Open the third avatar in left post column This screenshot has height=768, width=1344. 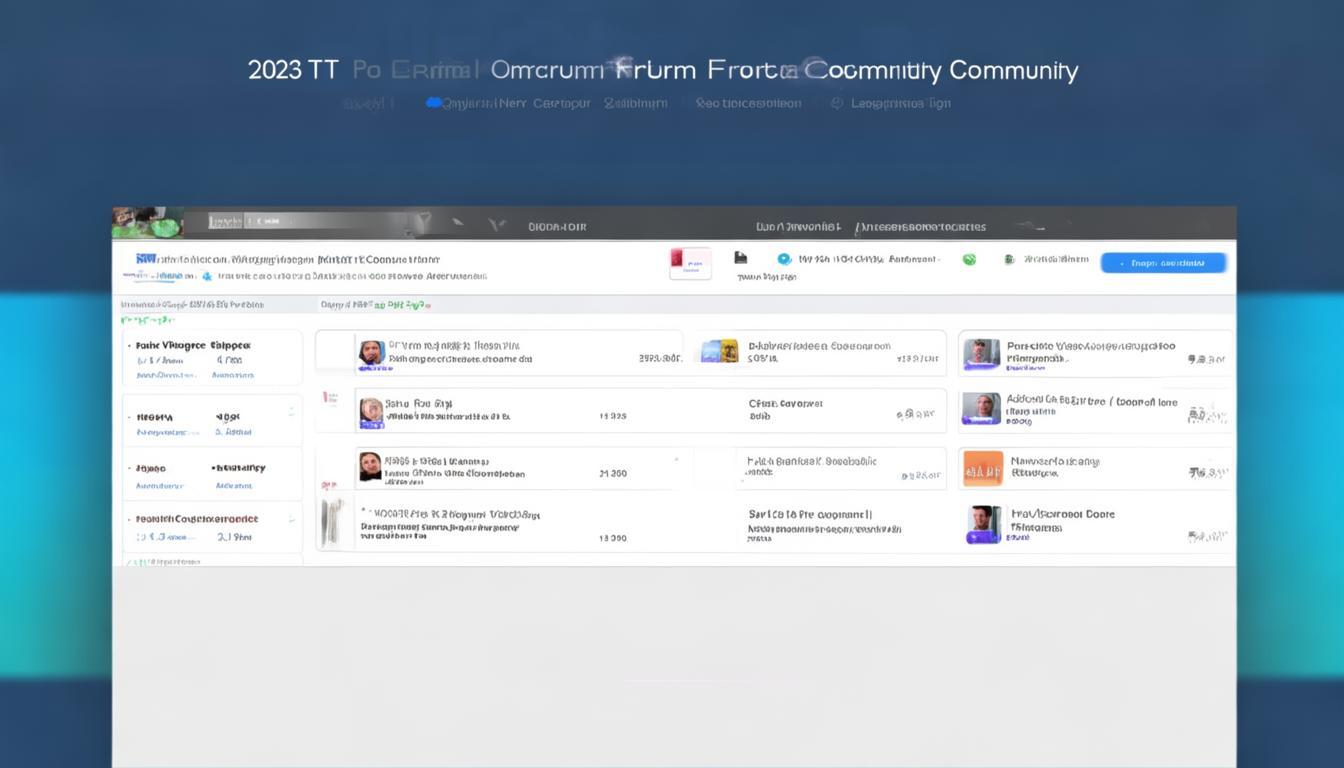pos(370,467)
